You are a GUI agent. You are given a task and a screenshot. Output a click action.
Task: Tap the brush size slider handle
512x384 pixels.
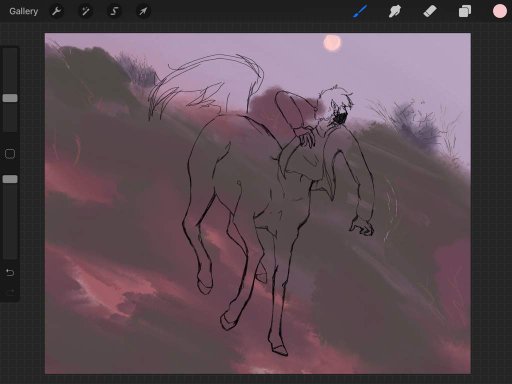click(10, 98)
